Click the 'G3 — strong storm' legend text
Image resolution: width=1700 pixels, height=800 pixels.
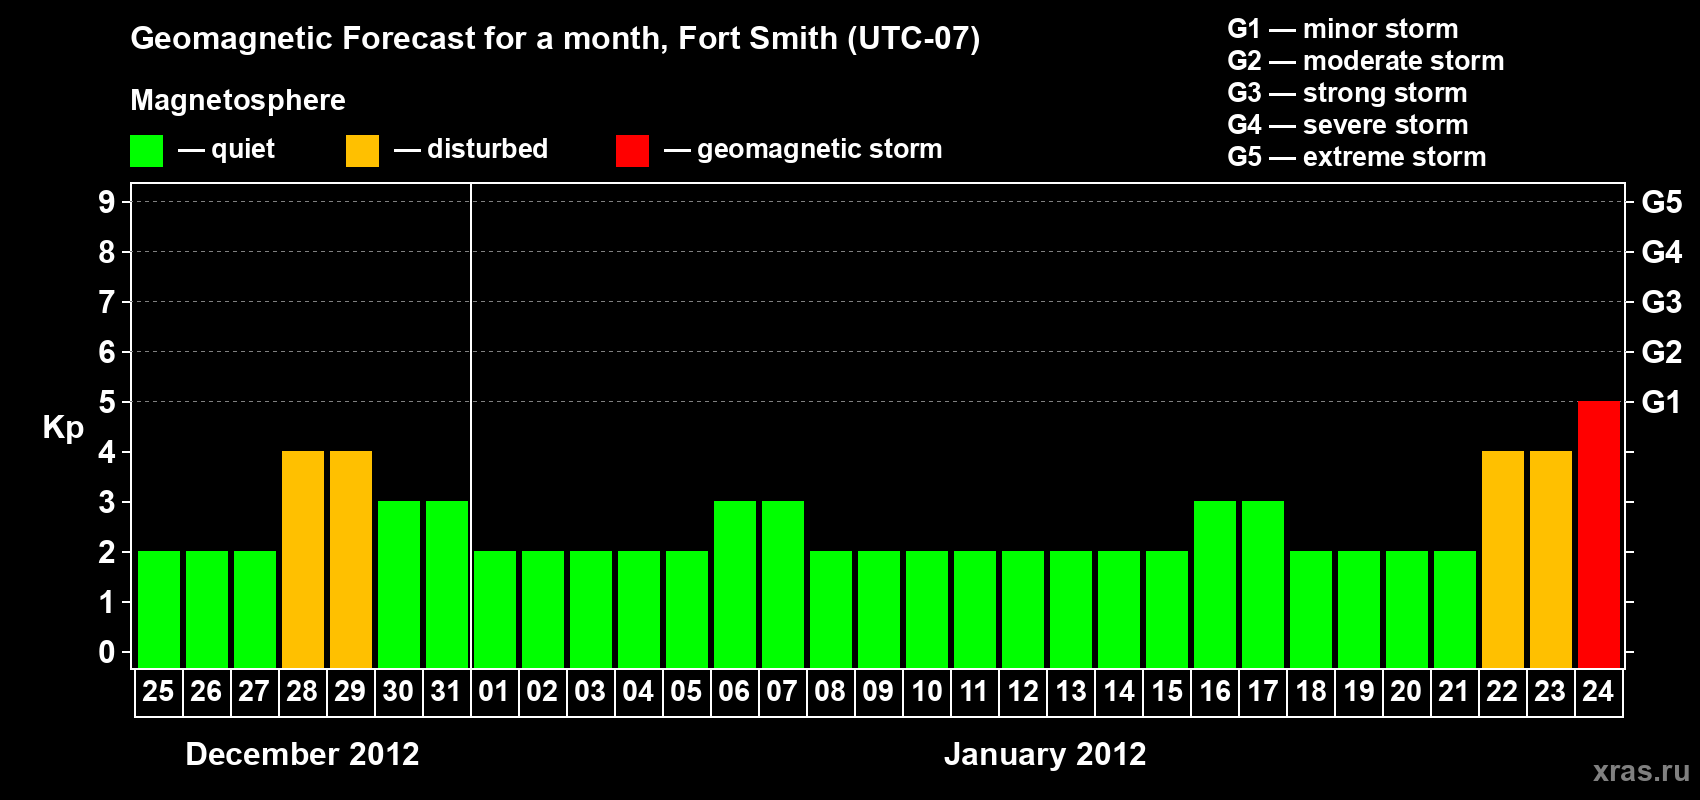(1348, 93)
